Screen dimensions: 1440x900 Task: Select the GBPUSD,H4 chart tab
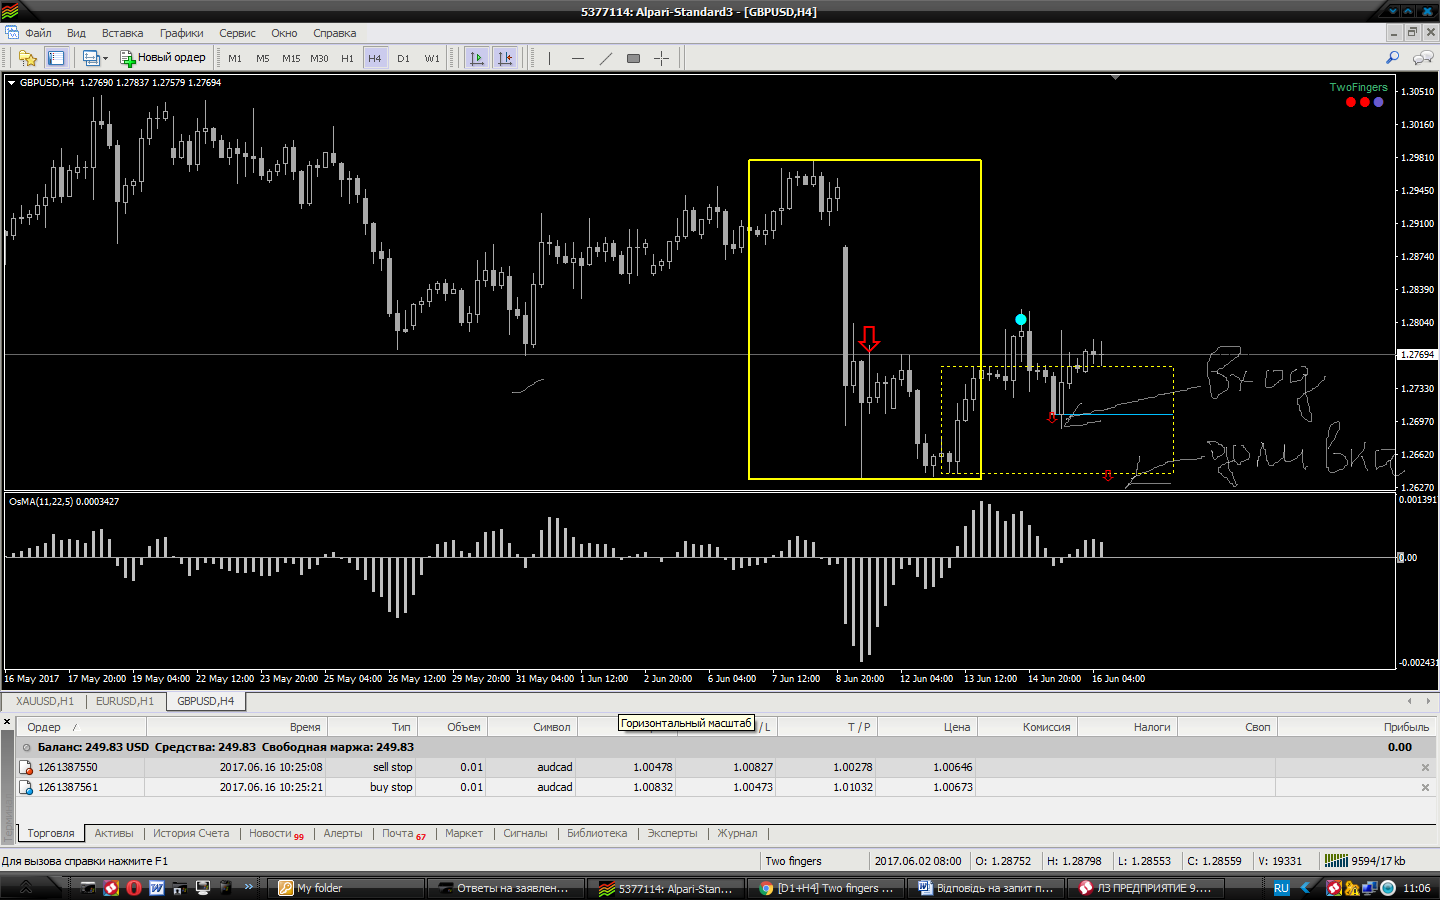206,701
